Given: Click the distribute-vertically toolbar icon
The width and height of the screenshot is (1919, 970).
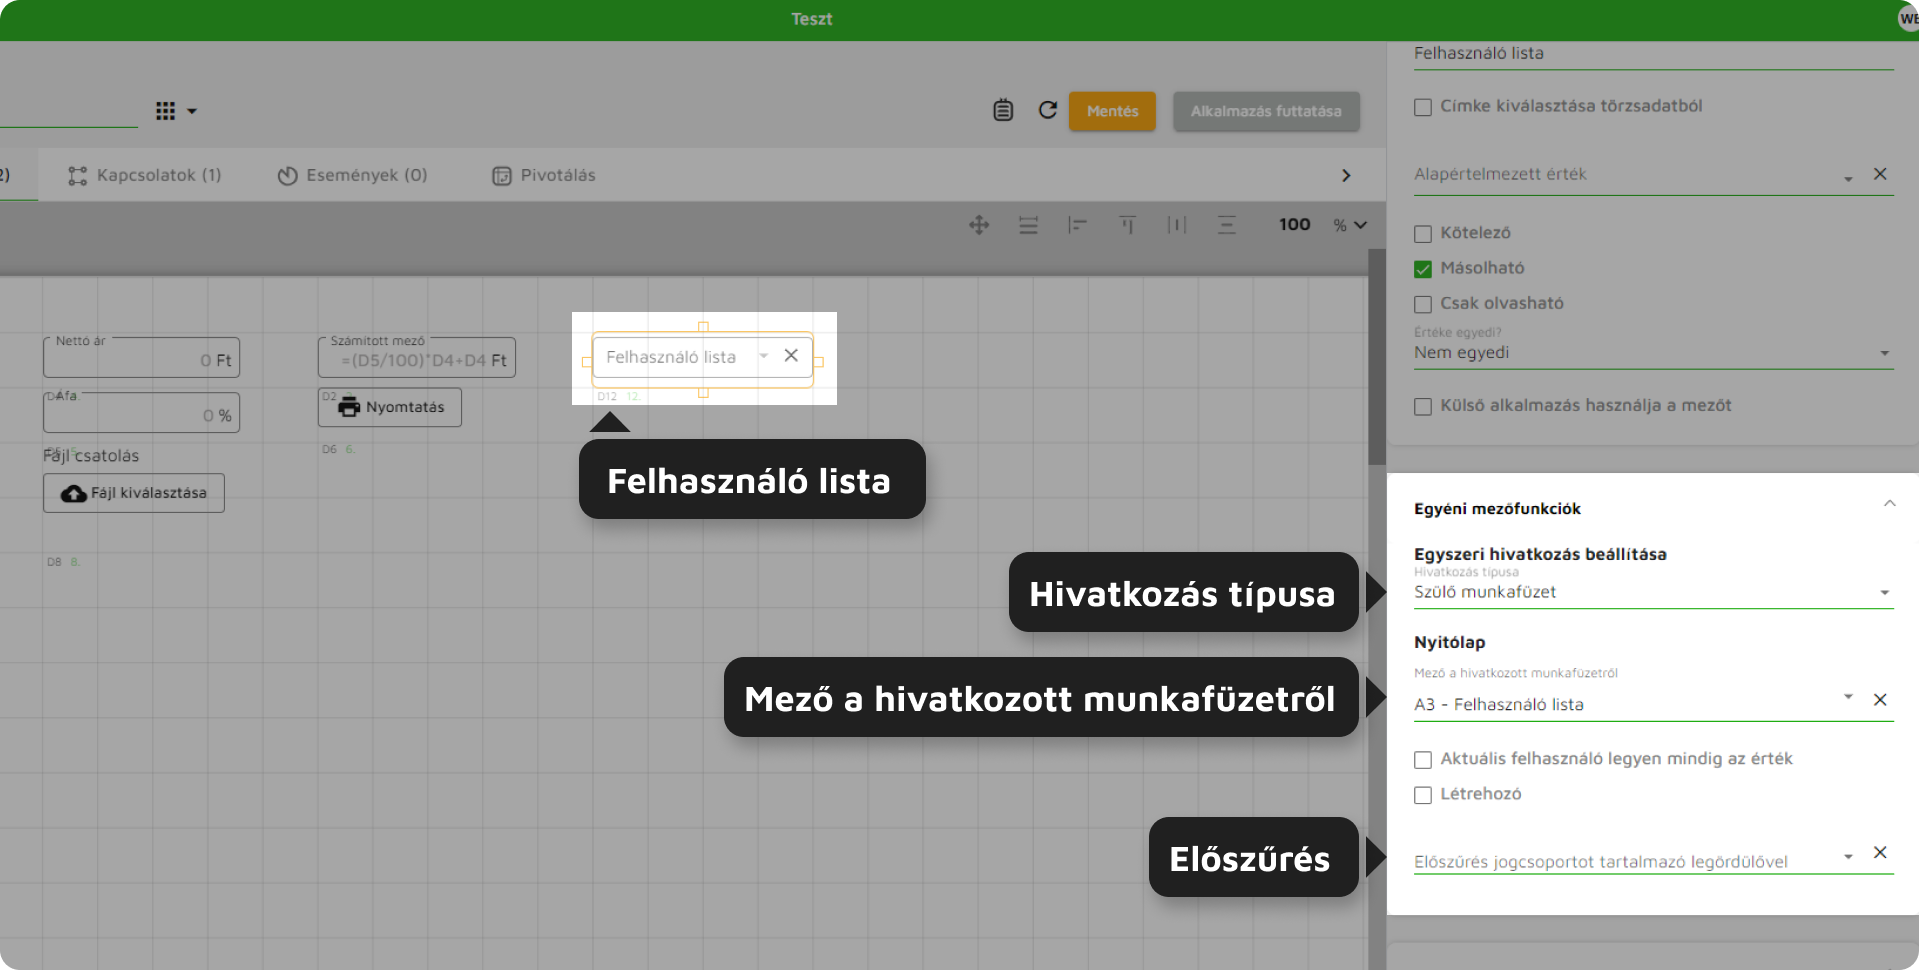Looking at the screenshot, I should pos(1227,225).
